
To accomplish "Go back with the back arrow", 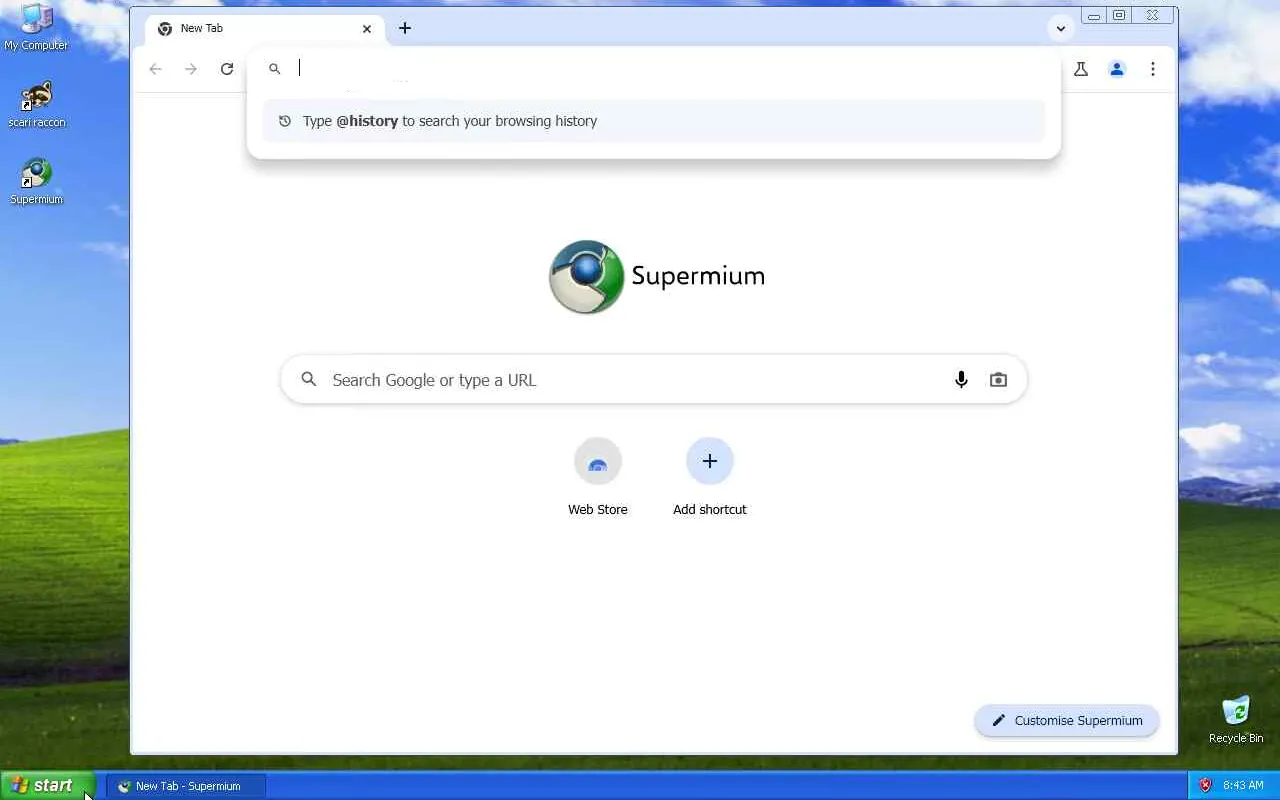I will [155, 69].
